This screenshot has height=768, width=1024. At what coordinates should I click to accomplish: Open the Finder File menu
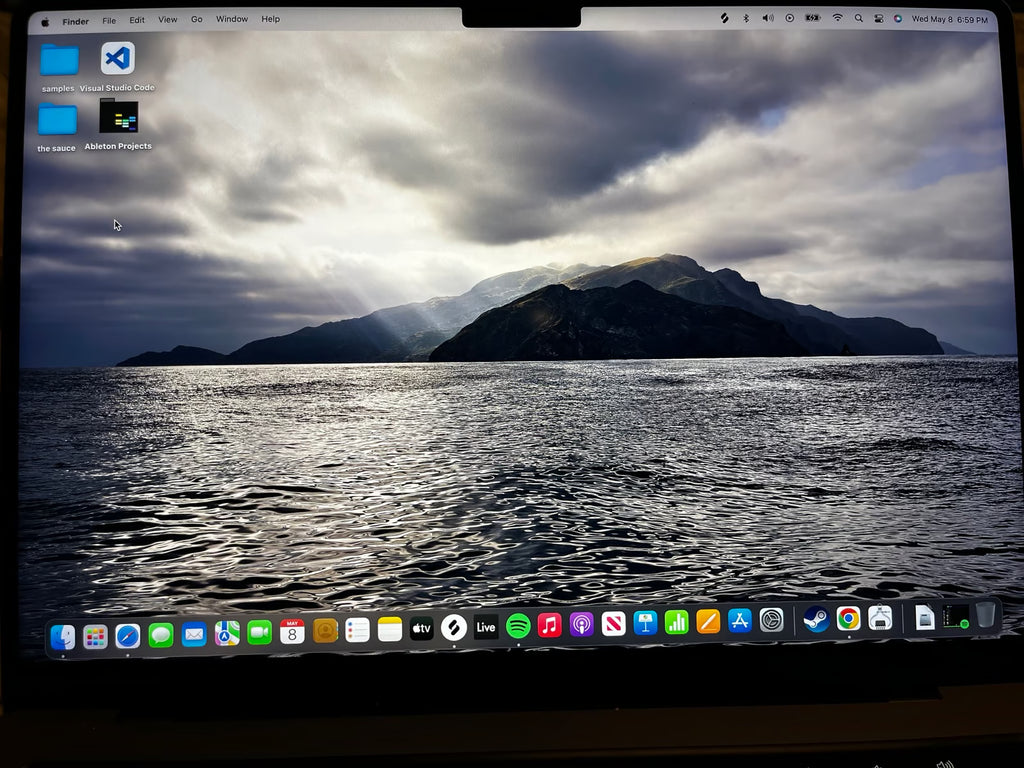tap(108, 18)
